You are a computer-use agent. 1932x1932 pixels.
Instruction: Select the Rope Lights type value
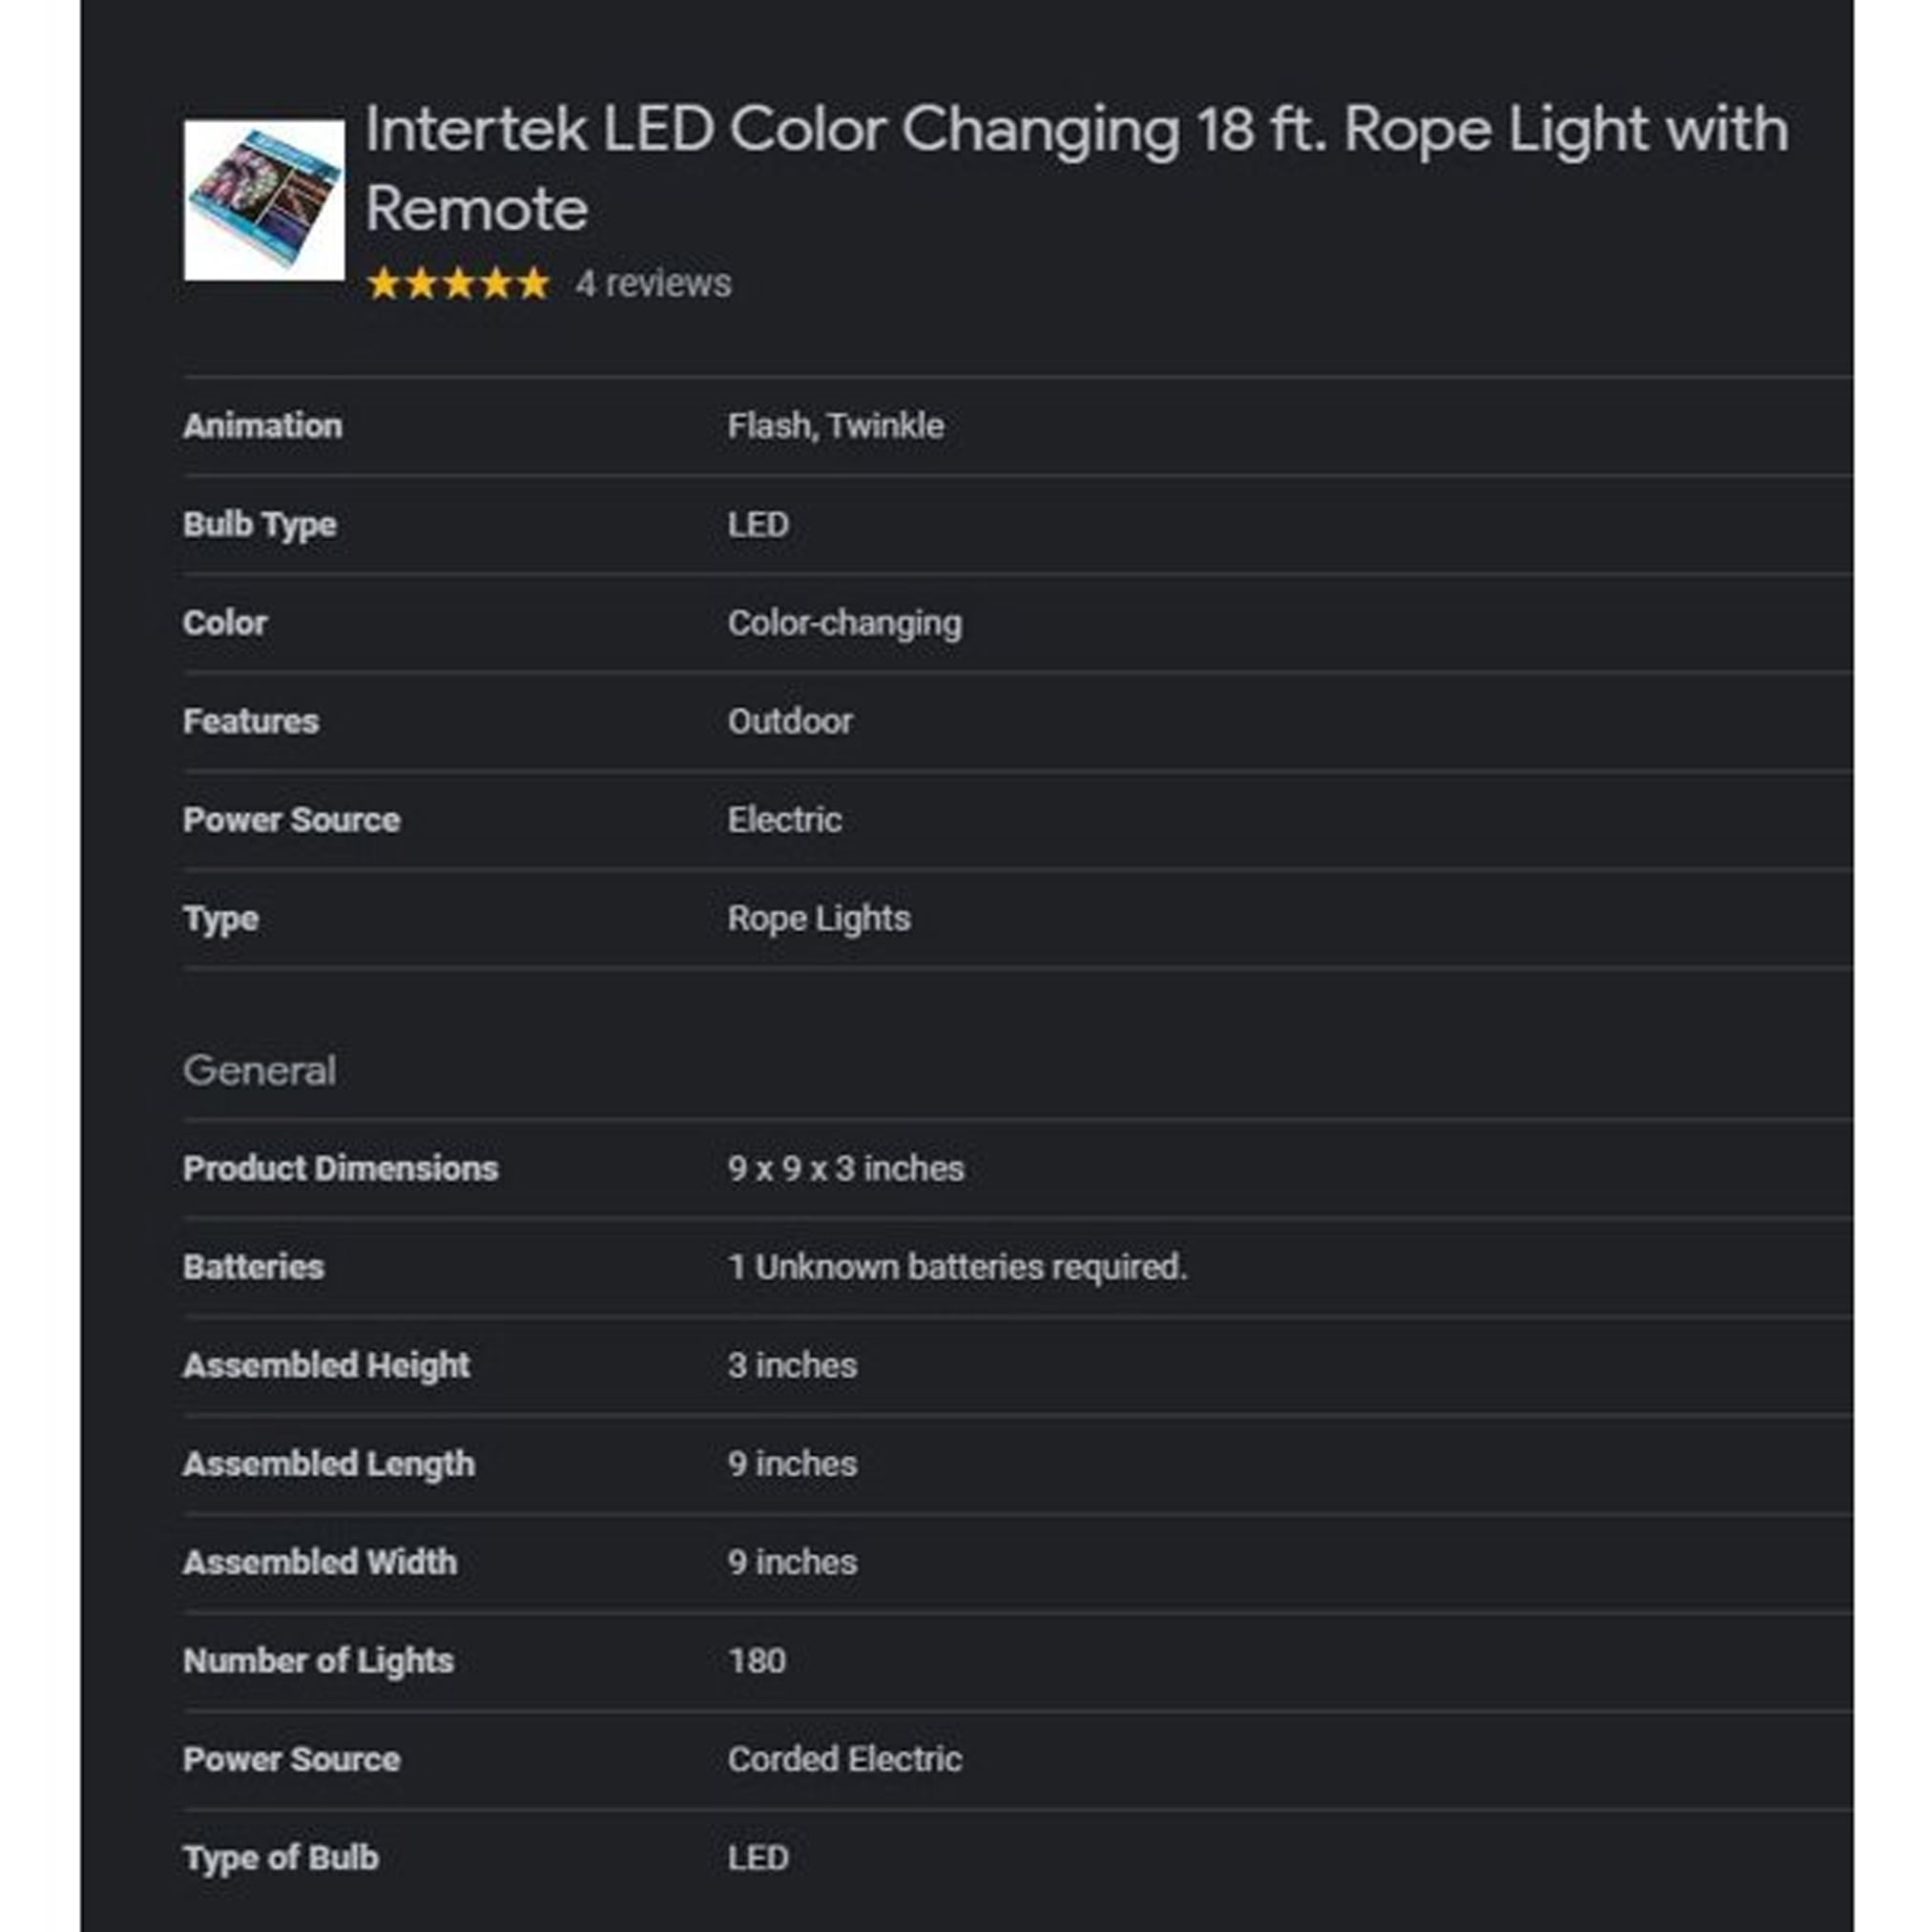pos(819,919)
